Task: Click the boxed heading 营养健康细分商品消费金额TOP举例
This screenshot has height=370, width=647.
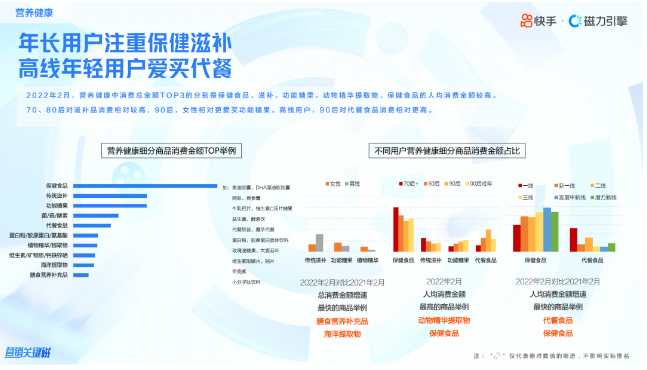Action: (171, 151)
